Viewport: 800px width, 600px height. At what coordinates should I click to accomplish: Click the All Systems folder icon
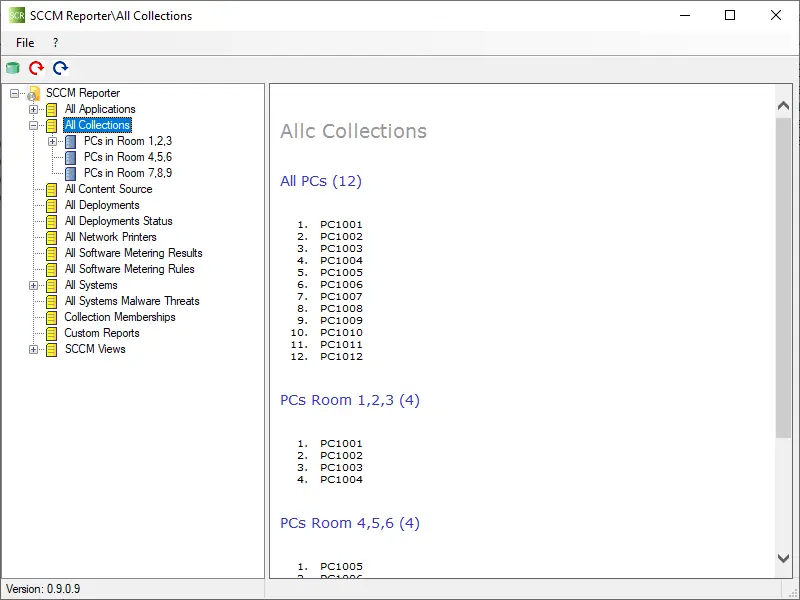click(x=52, y=286)
